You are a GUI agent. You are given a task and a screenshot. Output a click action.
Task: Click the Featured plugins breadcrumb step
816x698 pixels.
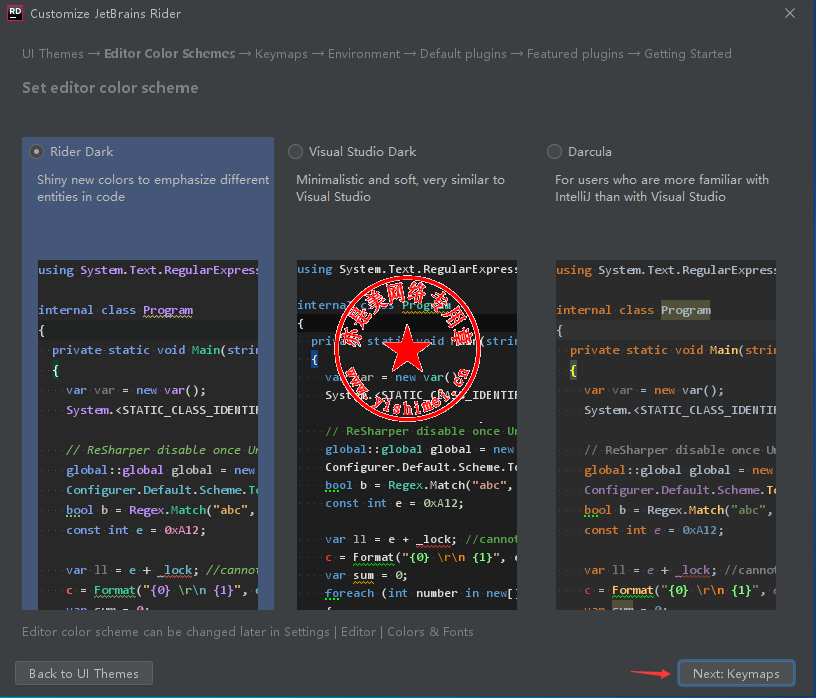(x=575, y=54)
